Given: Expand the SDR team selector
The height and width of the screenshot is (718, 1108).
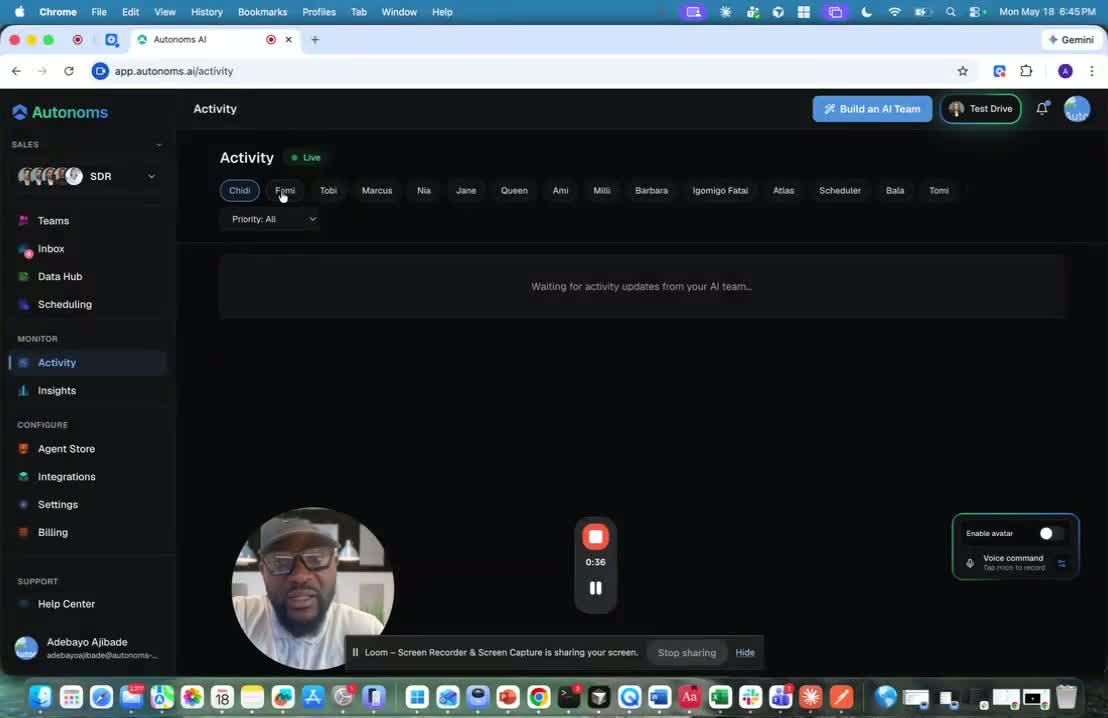Looking at the screenshot, I should click(x=86, y=176).
